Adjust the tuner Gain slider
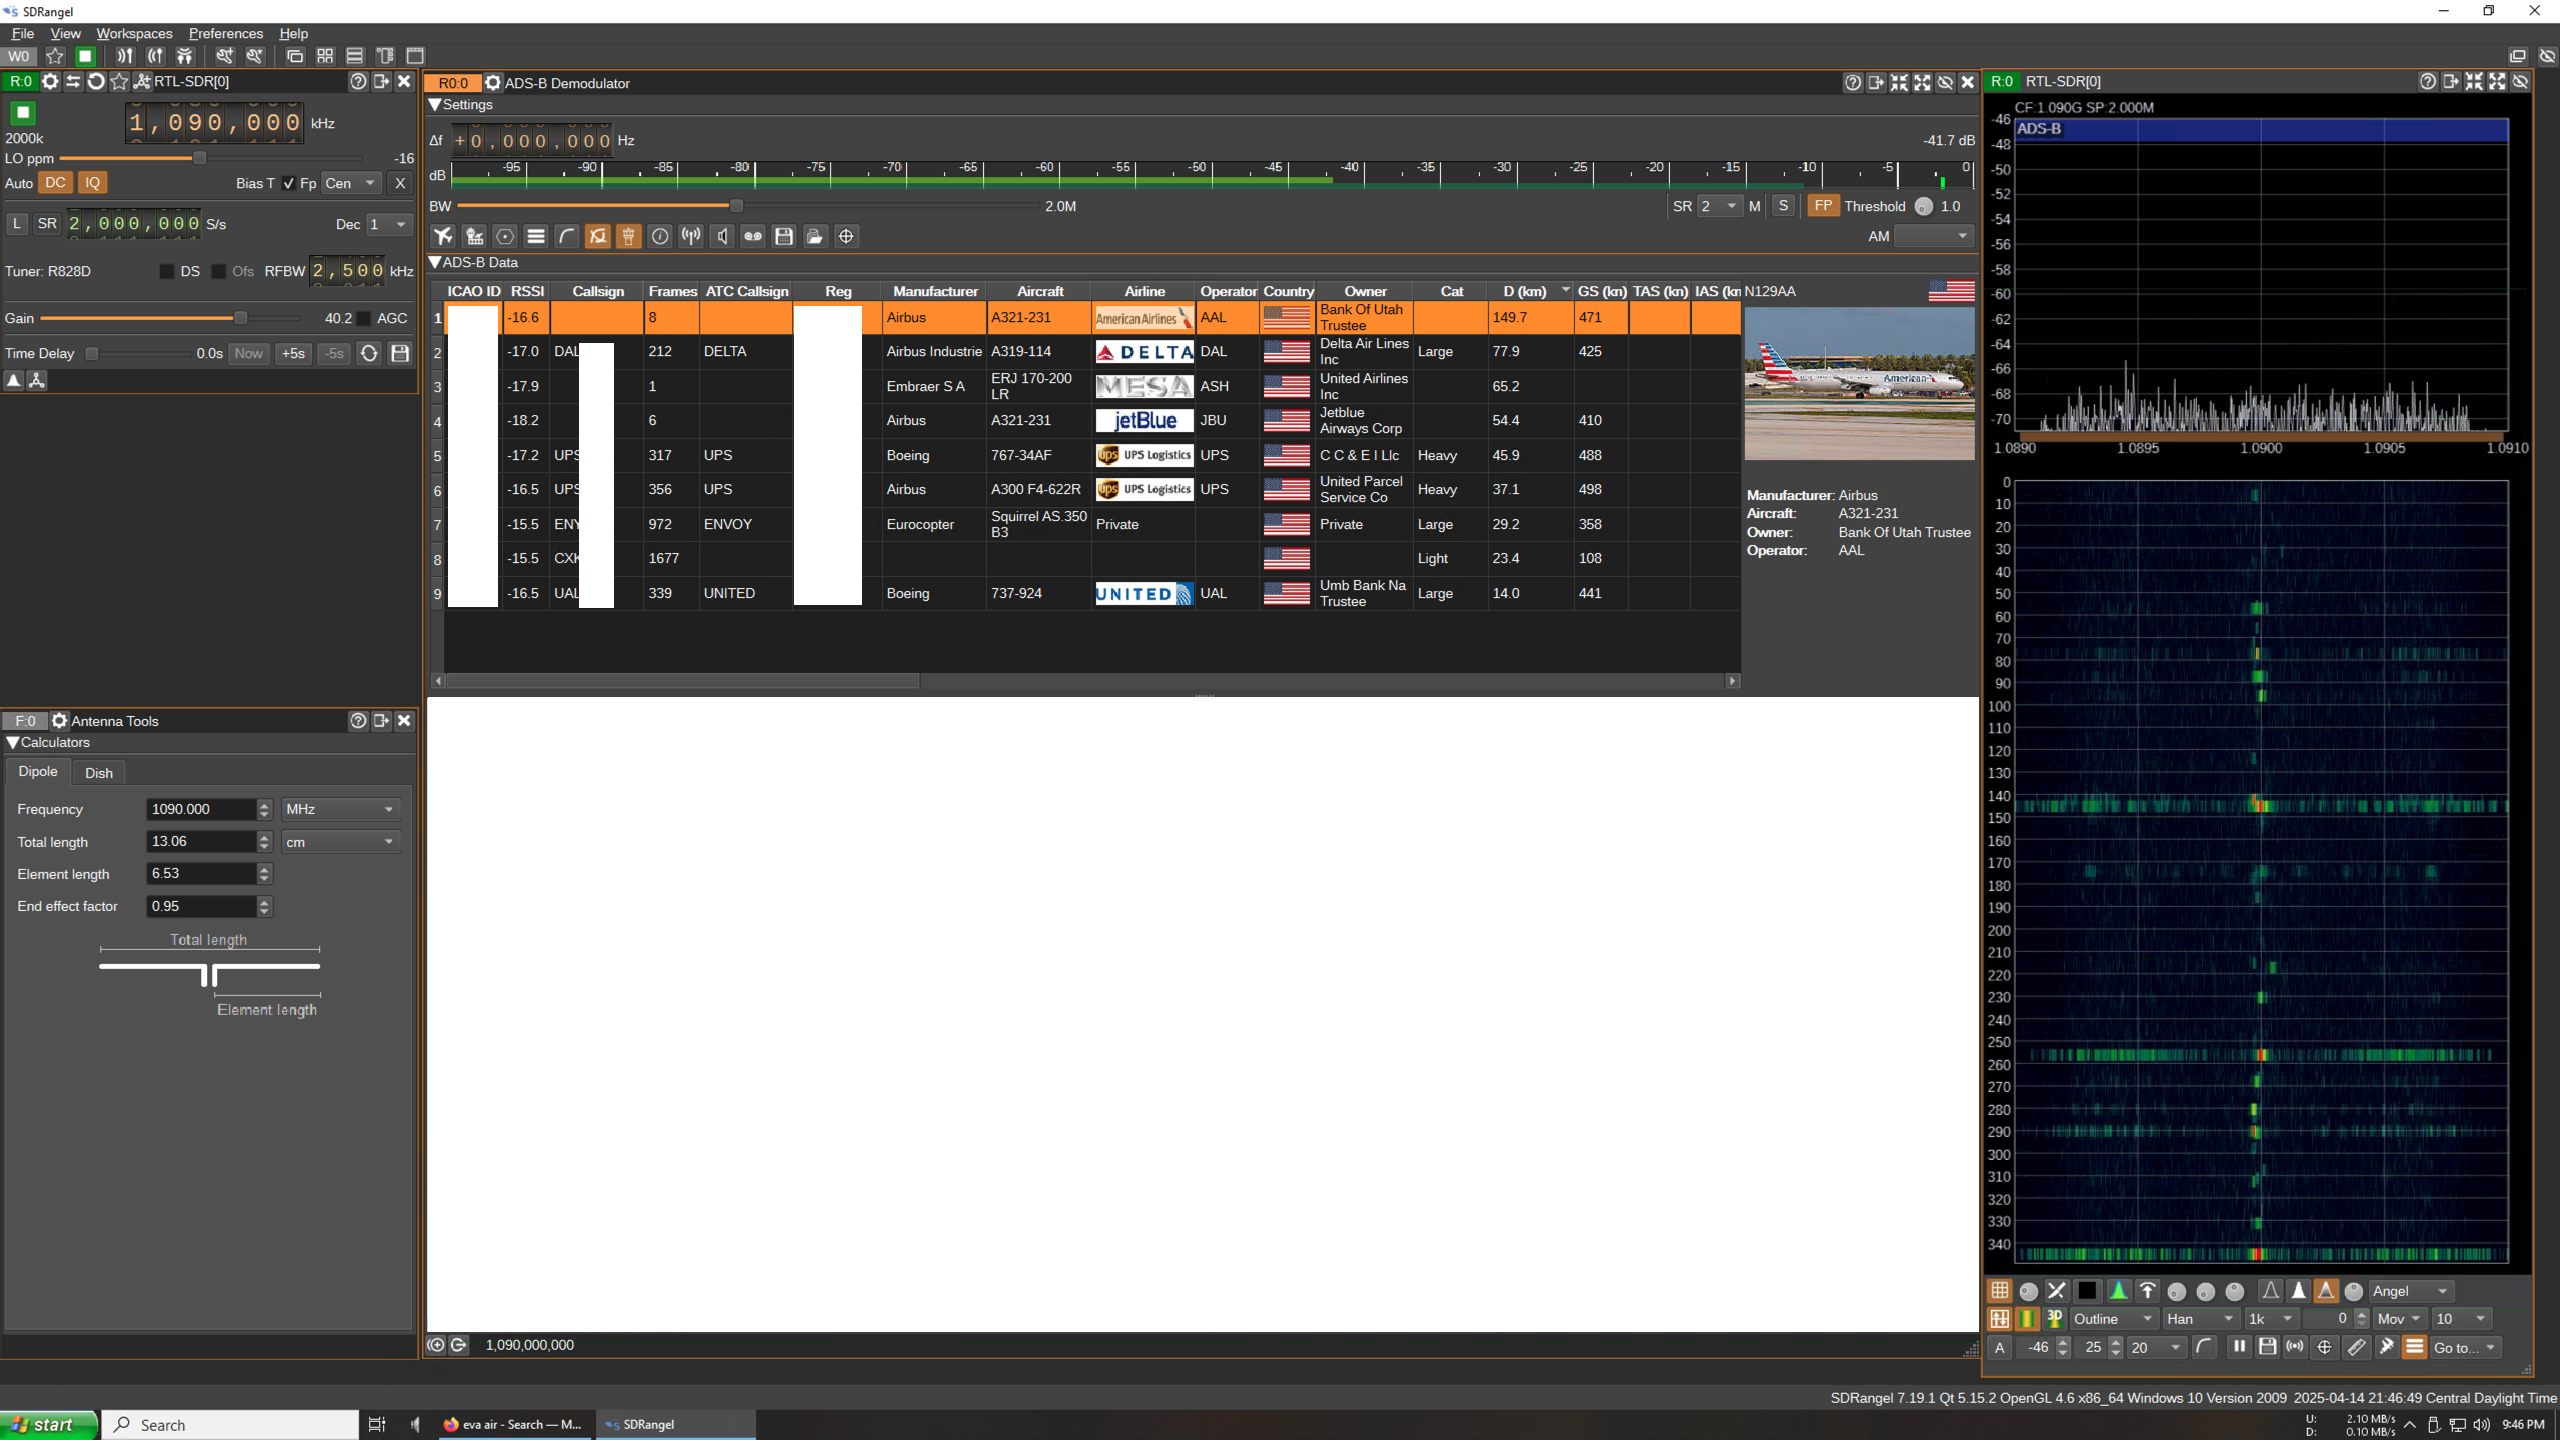The height and width of the screenshot is (1440, 2560). tap(240, 318)
